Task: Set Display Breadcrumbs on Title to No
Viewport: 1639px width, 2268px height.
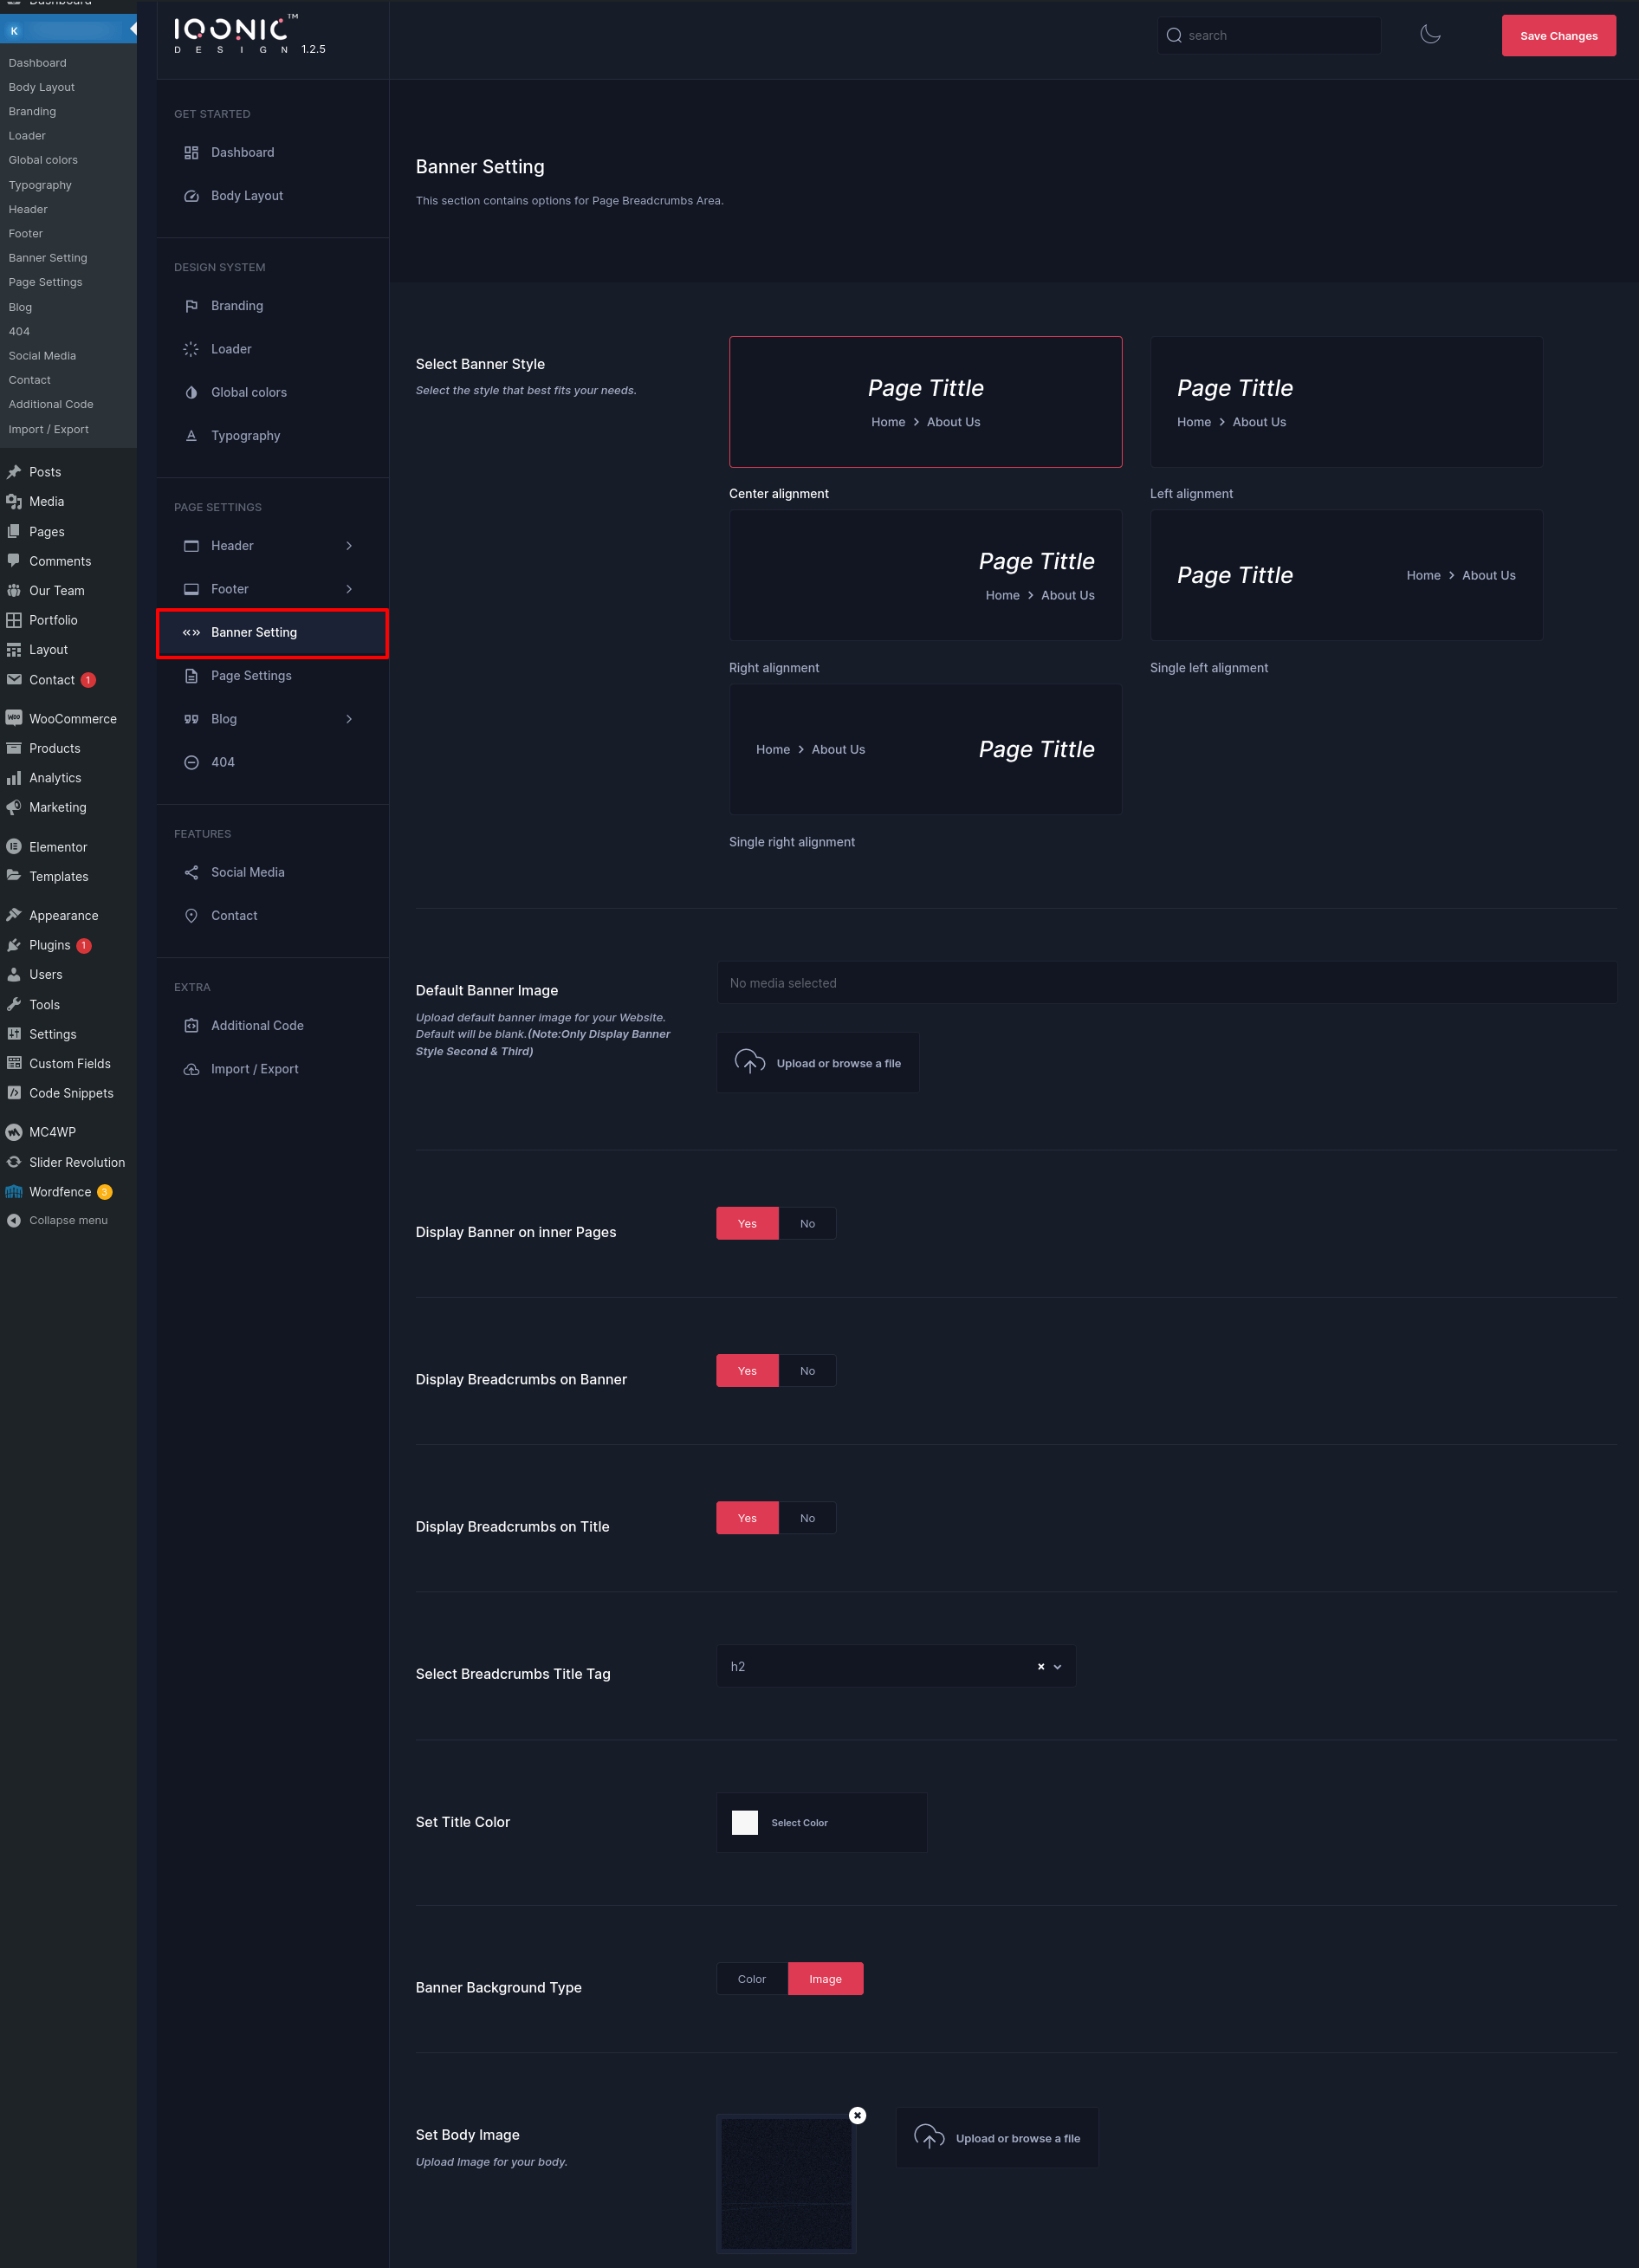Action: 807,1518
